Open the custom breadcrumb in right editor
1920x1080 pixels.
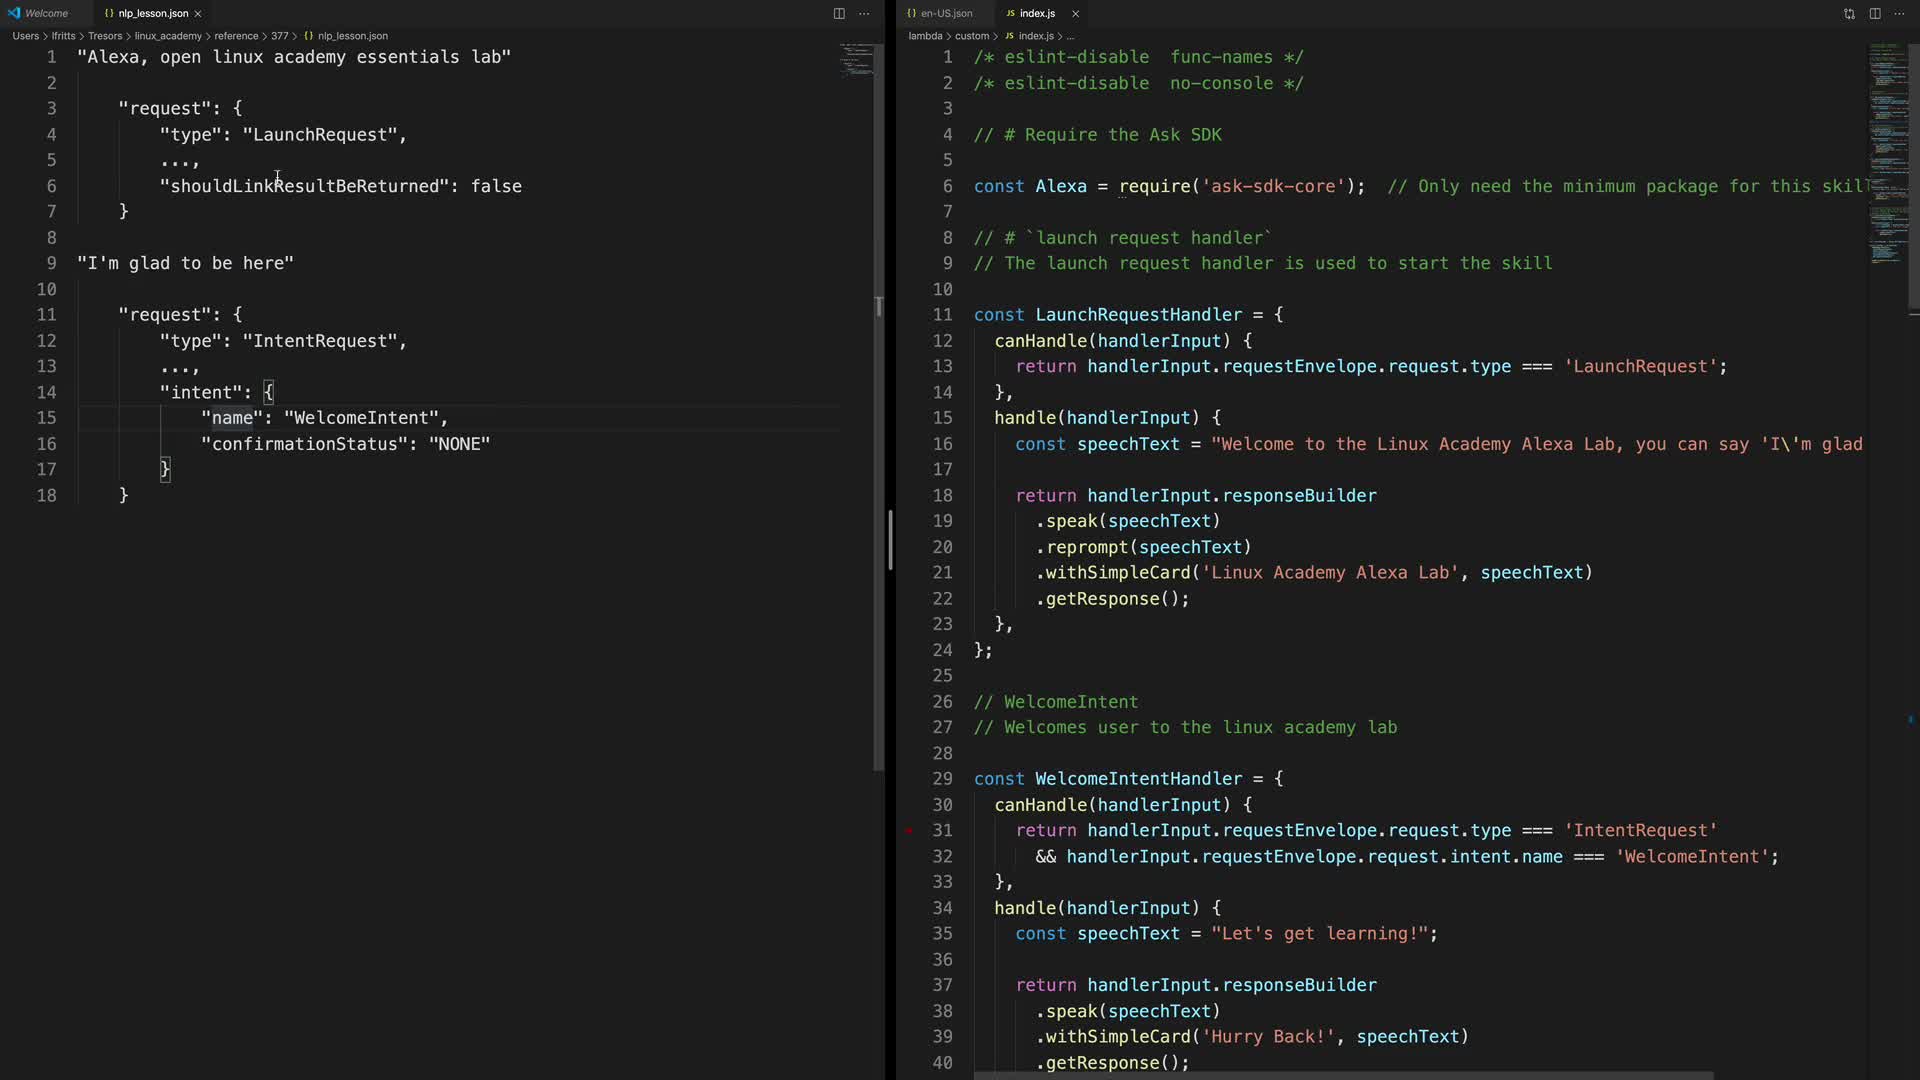[972, 36]
